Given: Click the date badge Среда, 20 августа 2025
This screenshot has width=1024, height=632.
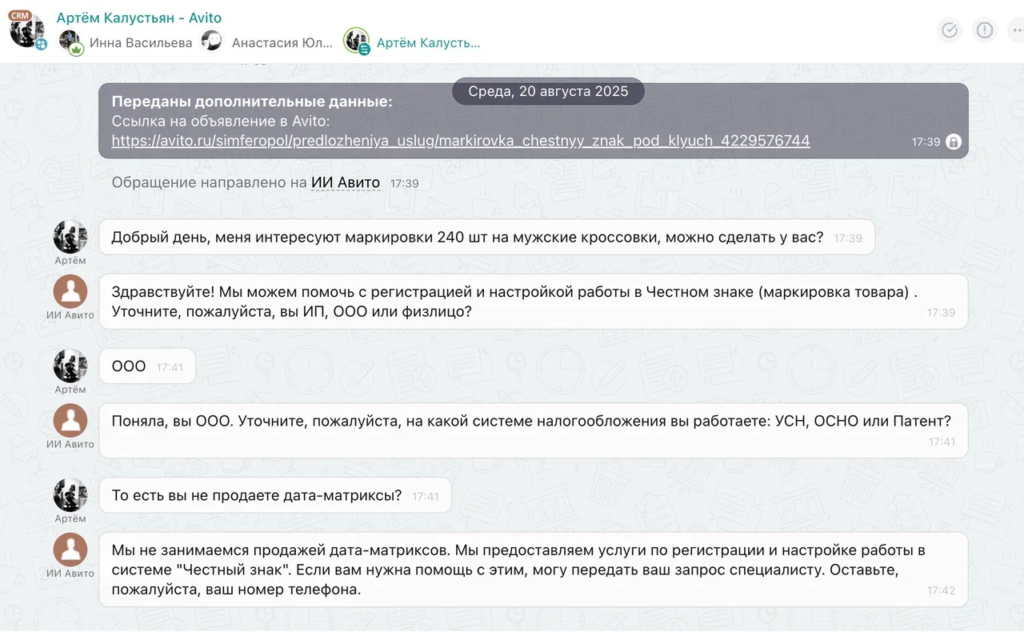Looking at the screenshot, I should 548,91.
